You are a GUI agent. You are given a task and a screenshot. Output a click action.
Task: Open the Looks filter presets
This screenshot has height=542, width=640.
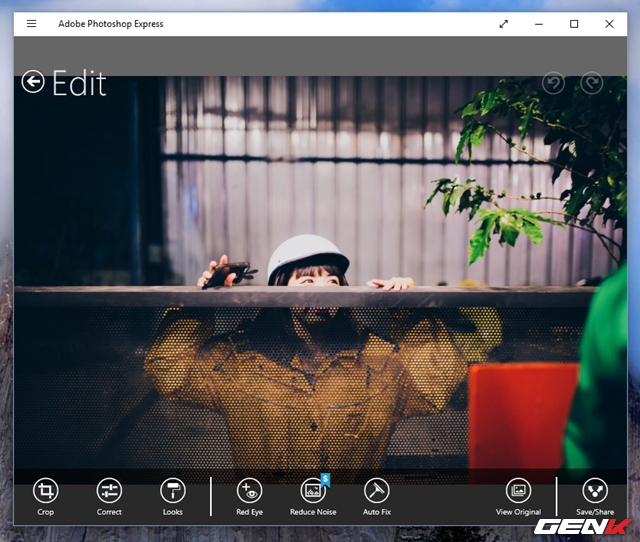[x=173, y=491]
